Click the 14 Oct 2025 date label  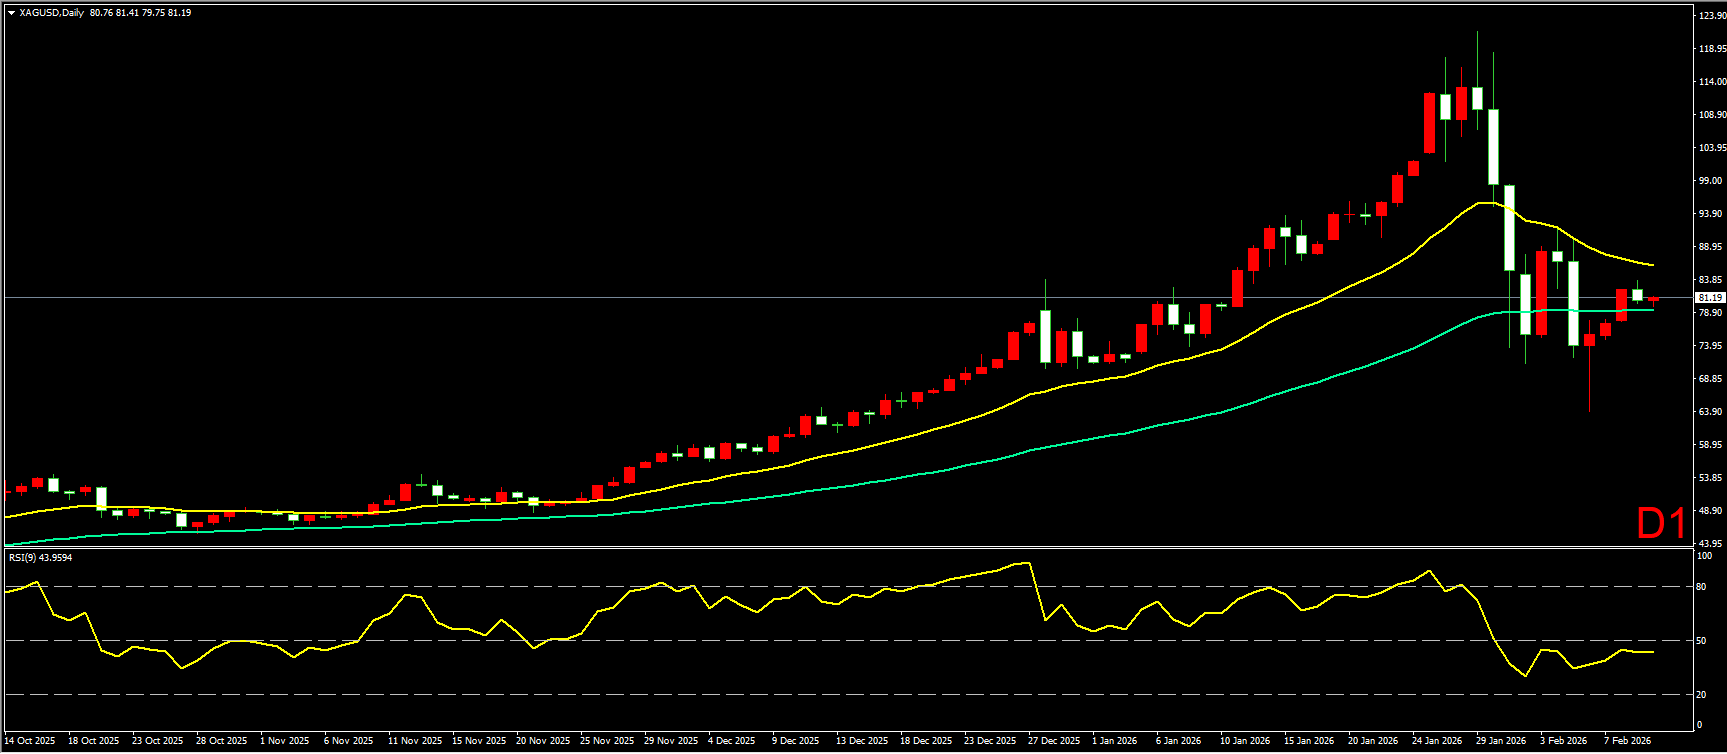[x=30, y=741]
